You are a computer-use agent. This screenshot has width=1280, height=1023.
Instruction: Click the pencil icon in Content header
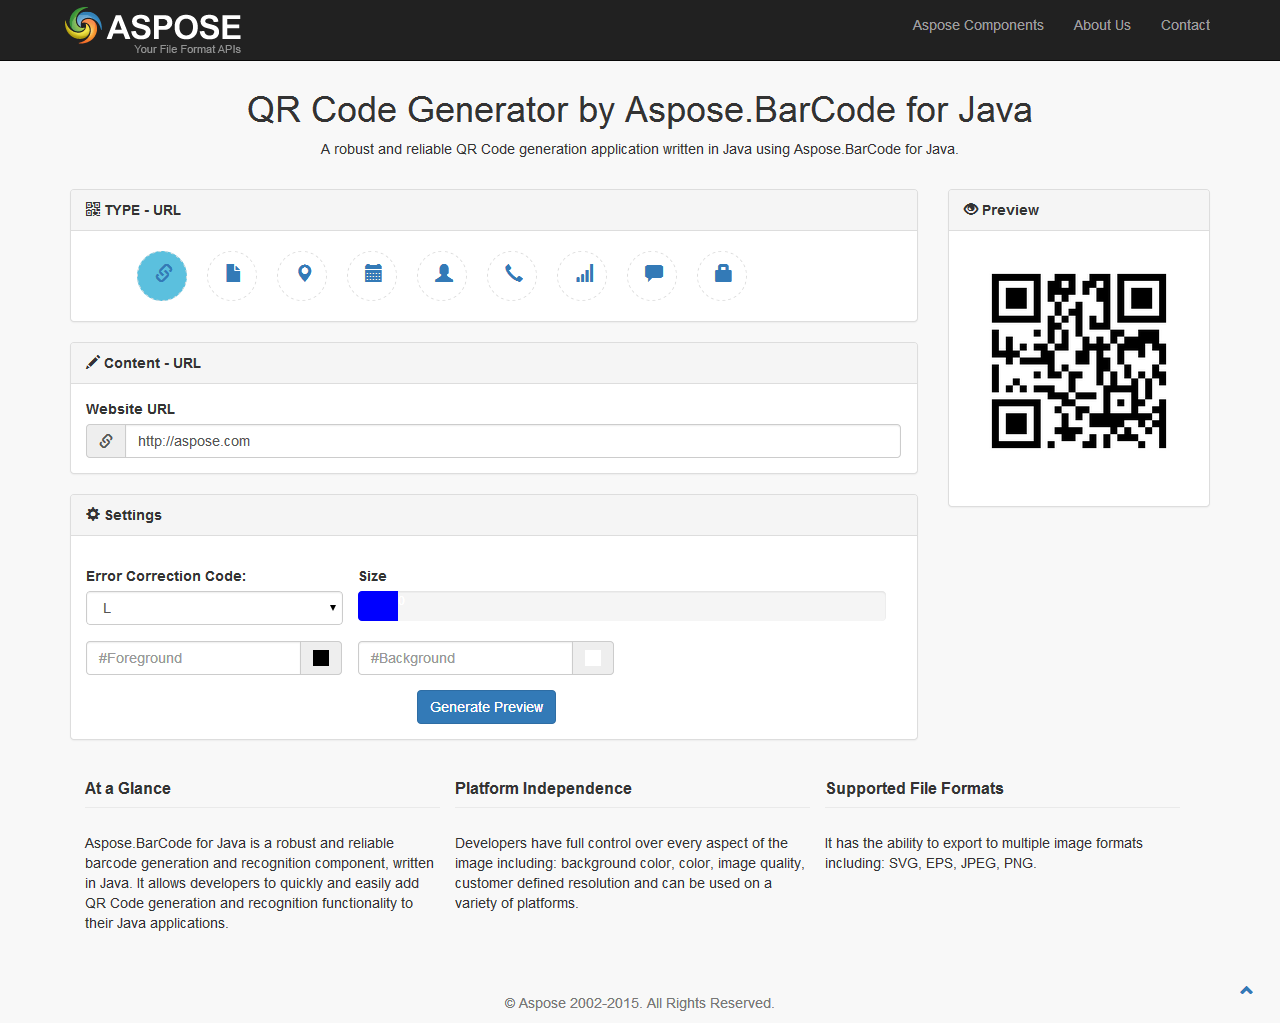93,362
